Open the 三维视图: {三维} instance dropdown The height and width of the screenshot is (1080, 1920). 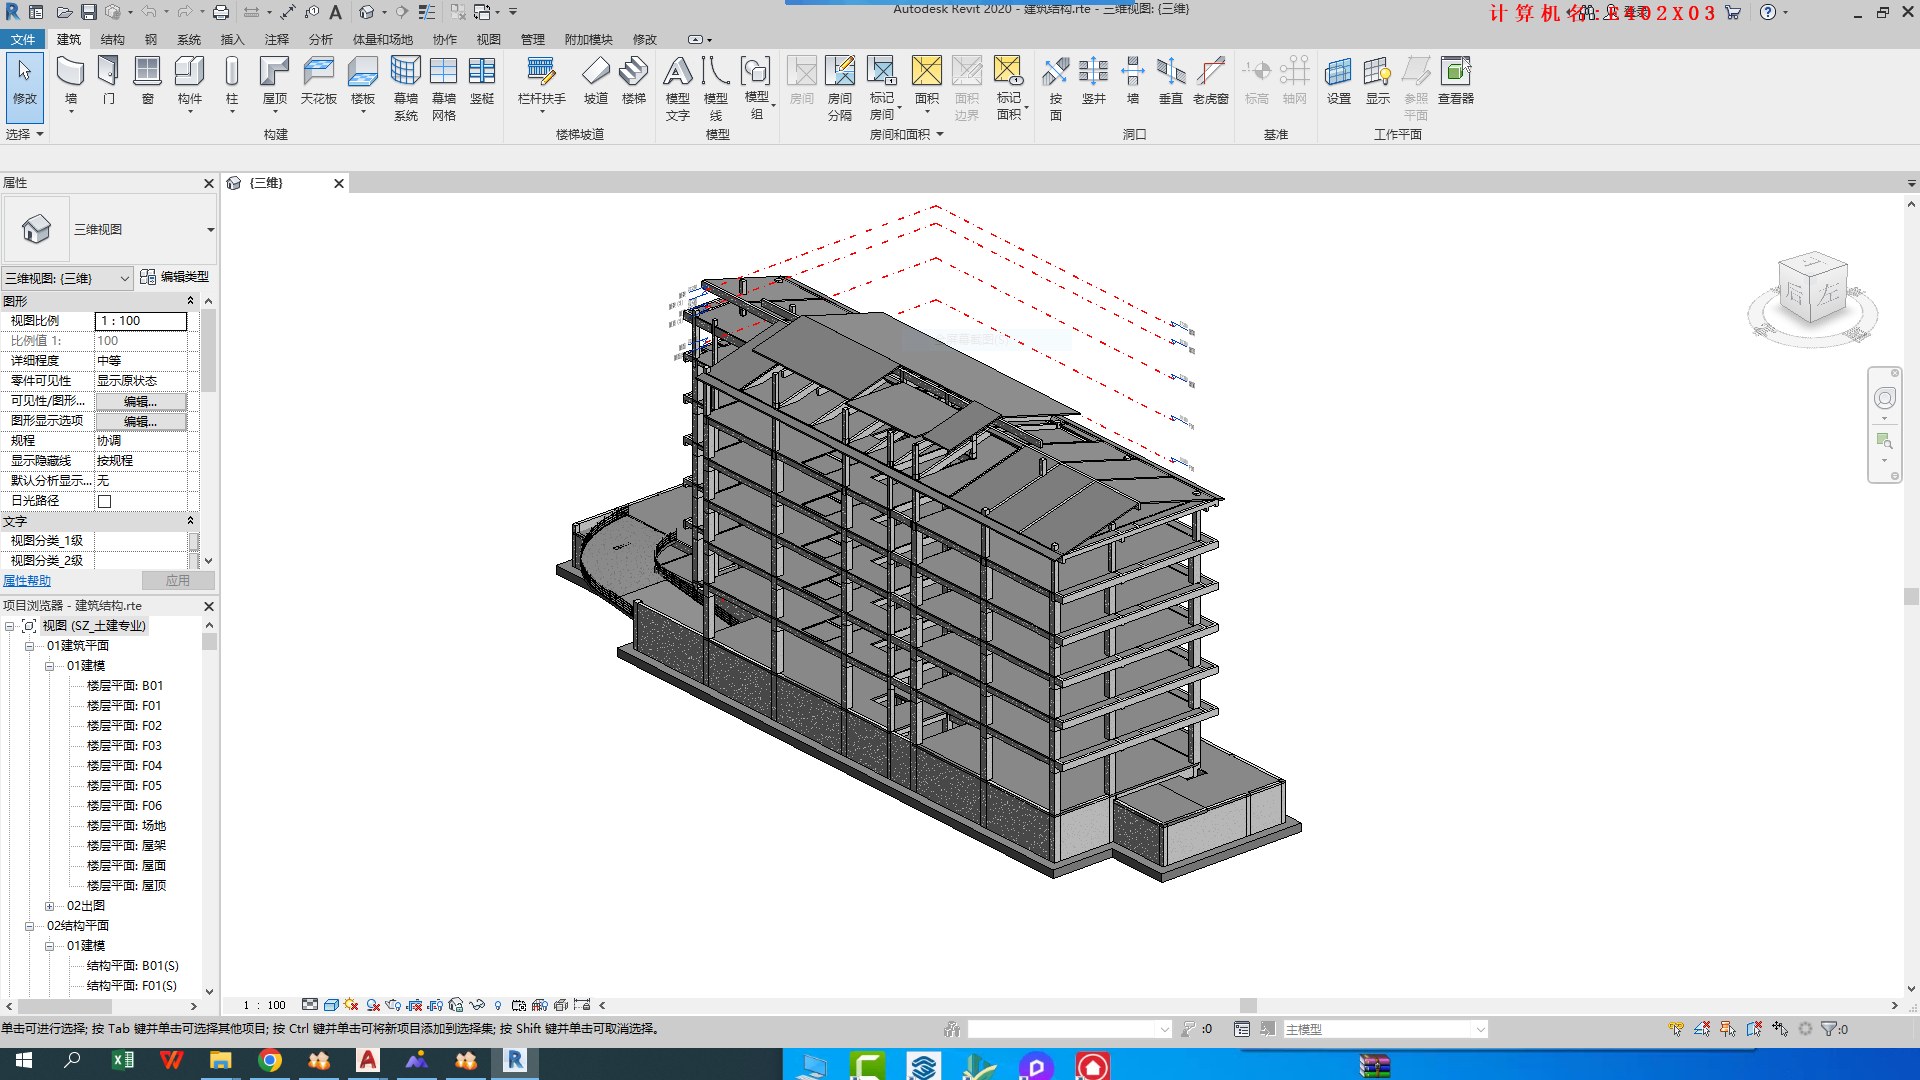click(x=67, y=278)
